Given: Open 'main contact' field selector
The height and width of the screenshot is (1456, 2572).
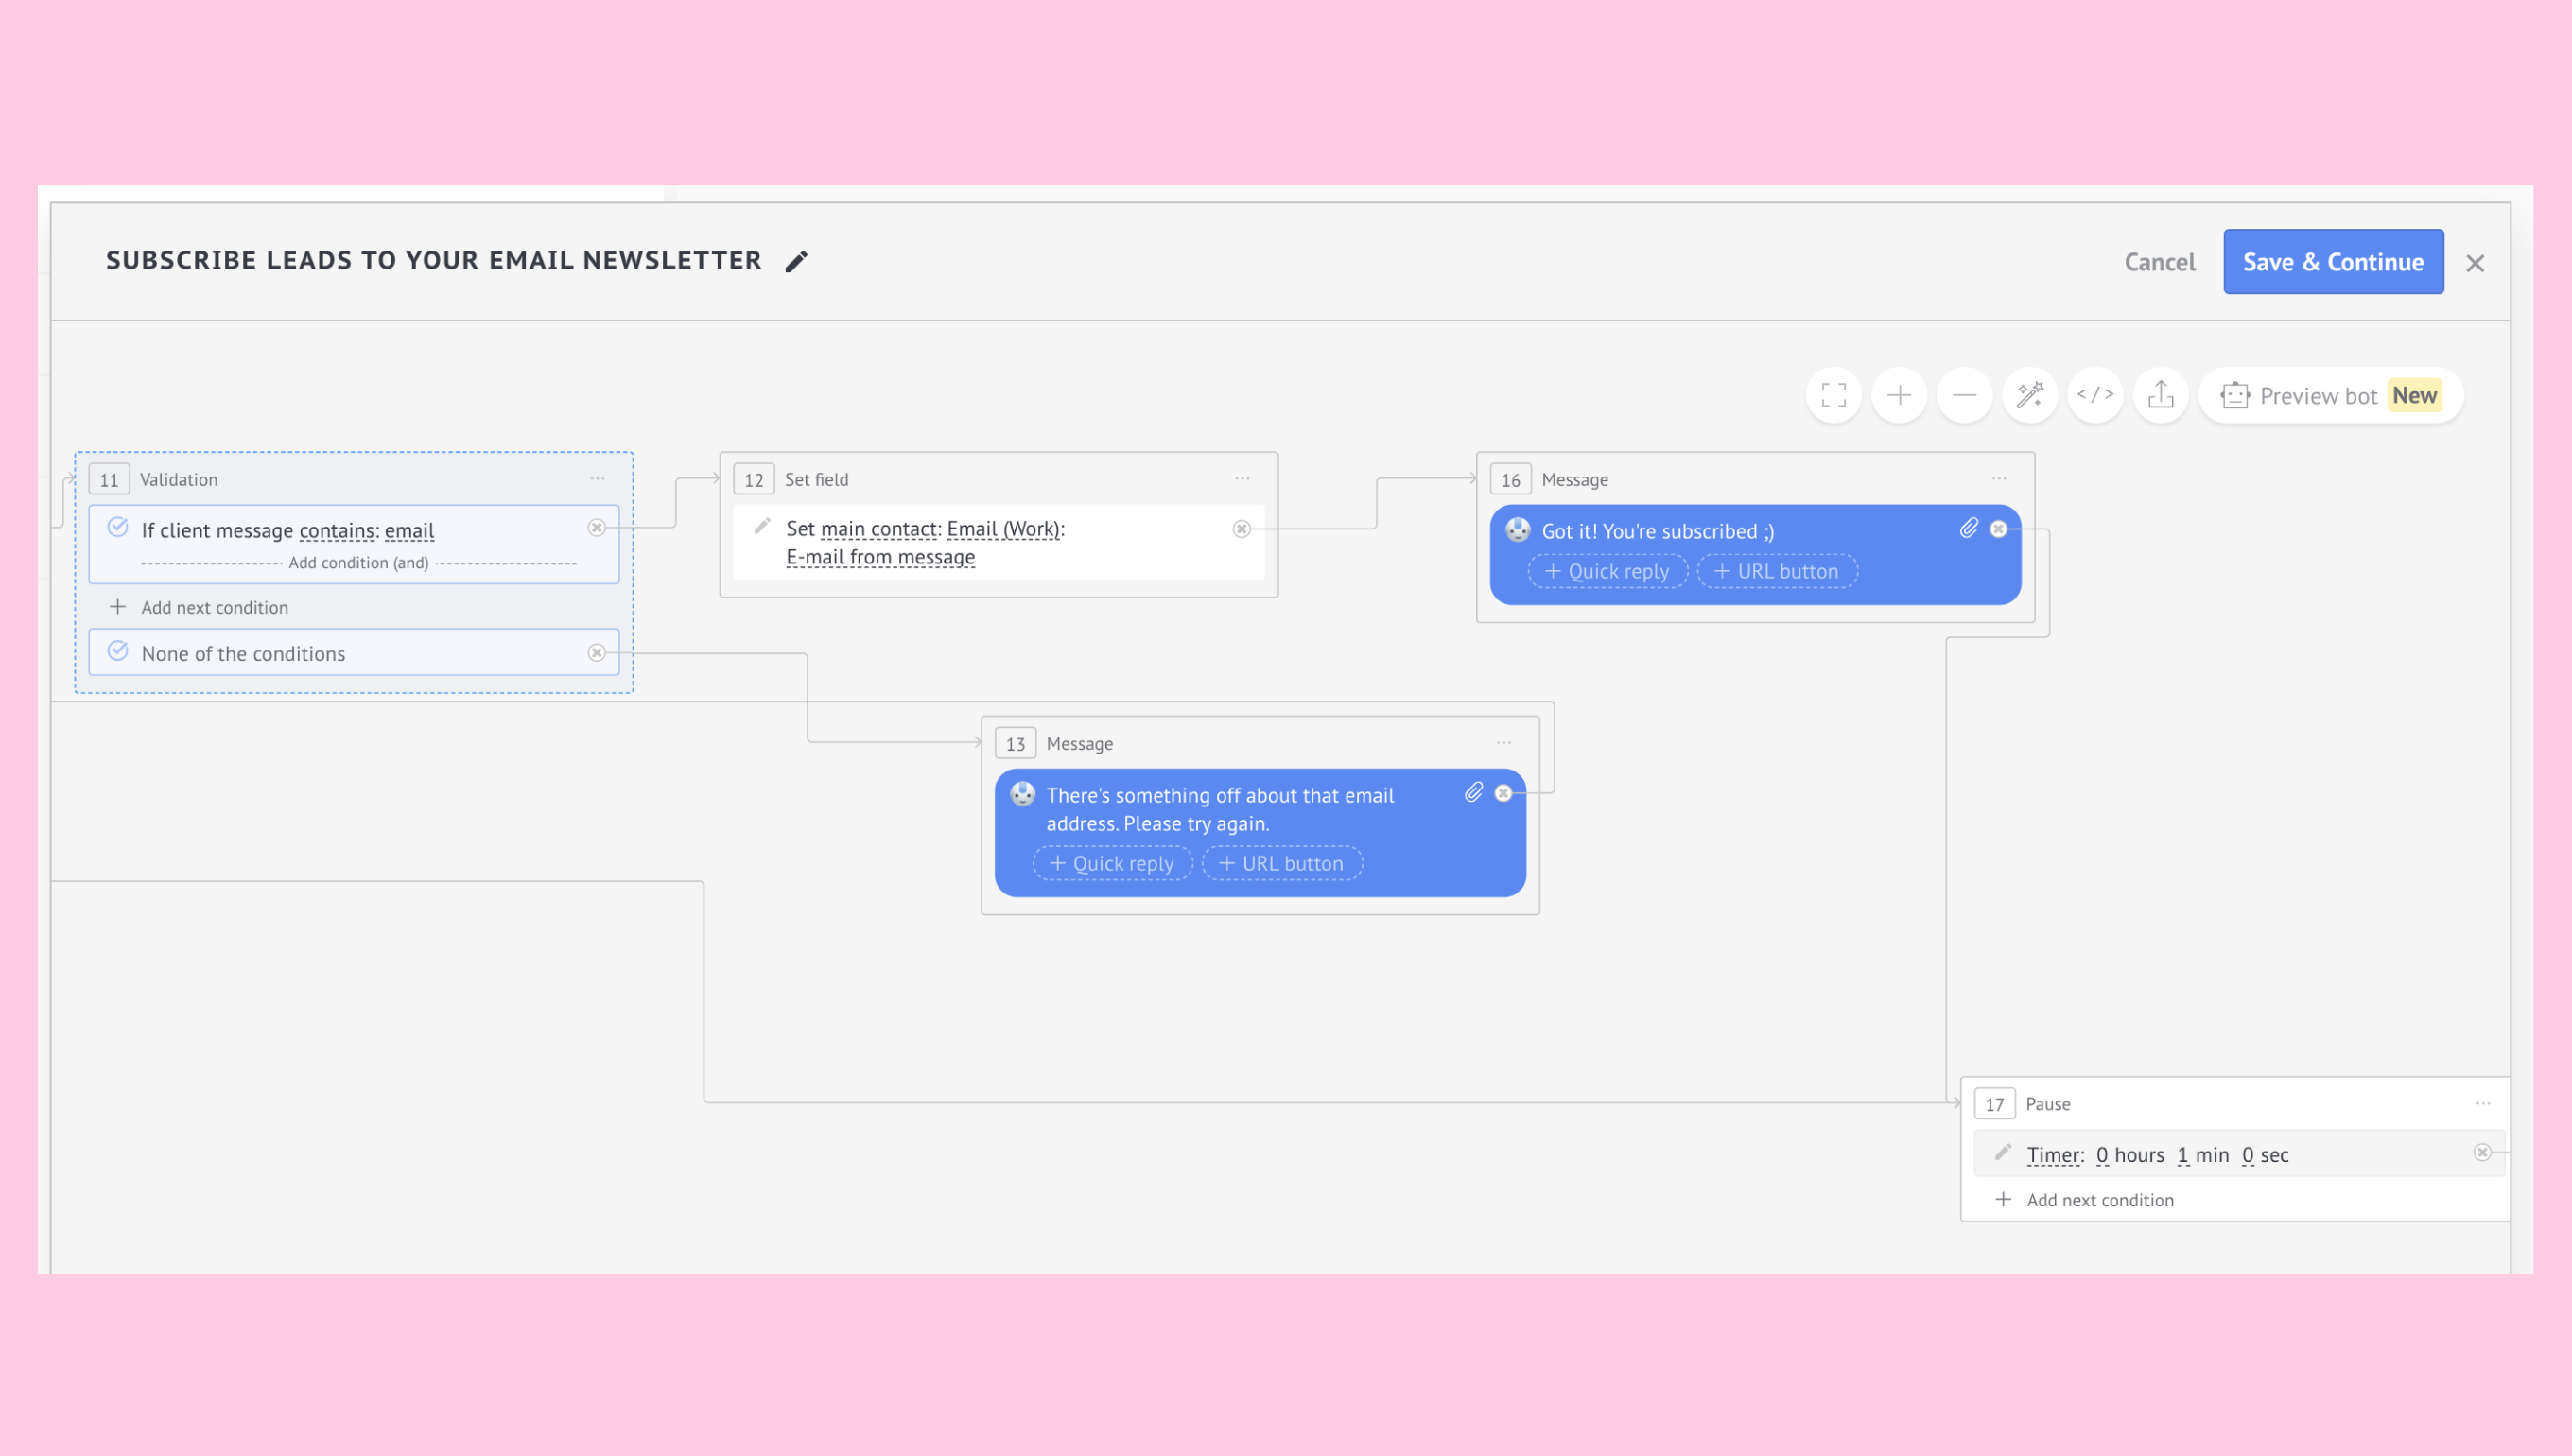Looking at the screenshot, I should click(879, 529).
